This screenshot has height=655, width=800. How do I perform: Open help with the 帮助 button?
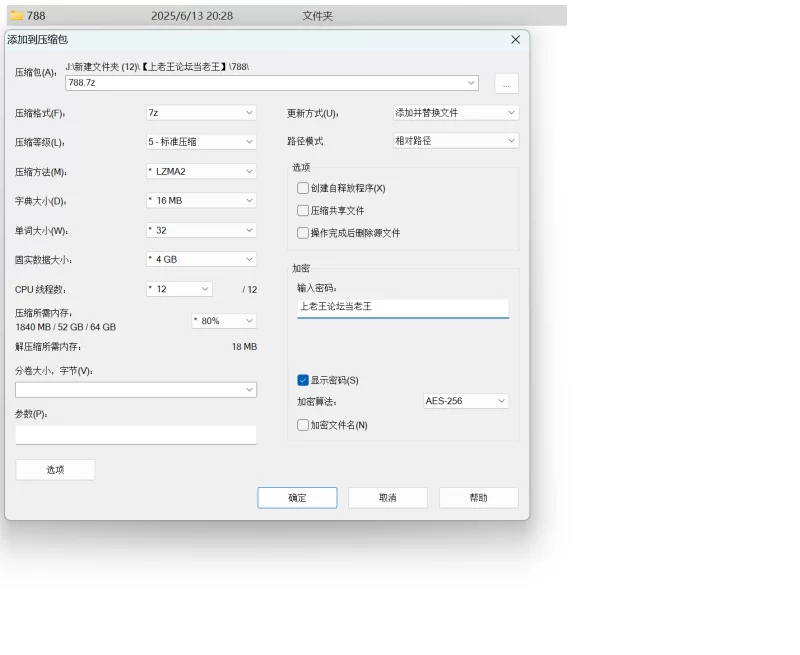(479, 498)
